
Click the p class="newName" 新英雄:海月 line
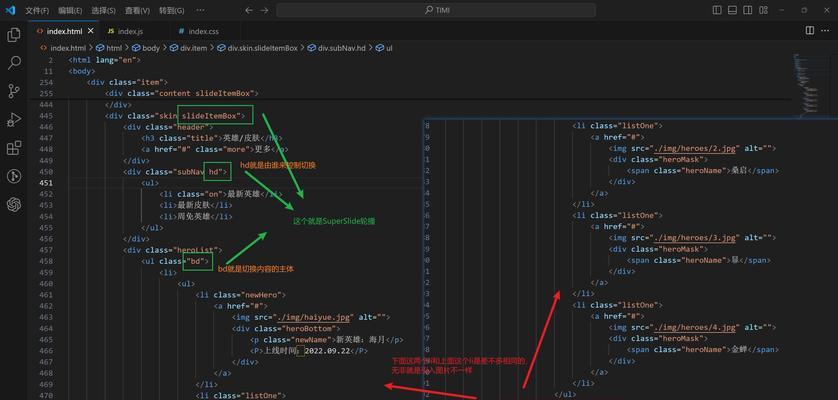327,340
